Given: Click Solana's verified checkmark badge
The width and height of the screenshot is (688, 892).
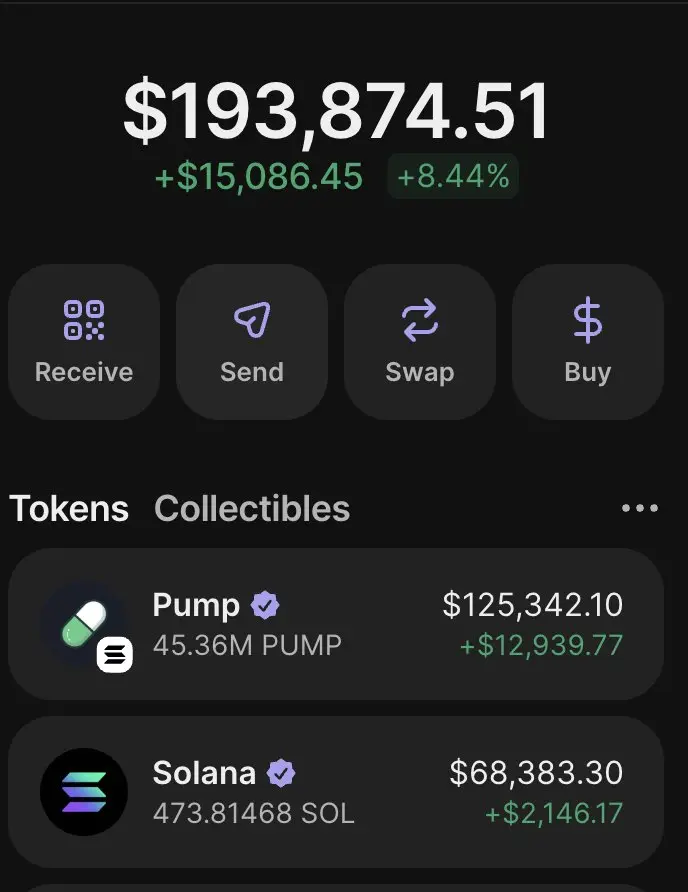Looking at the screenshot, I should 281,773.
